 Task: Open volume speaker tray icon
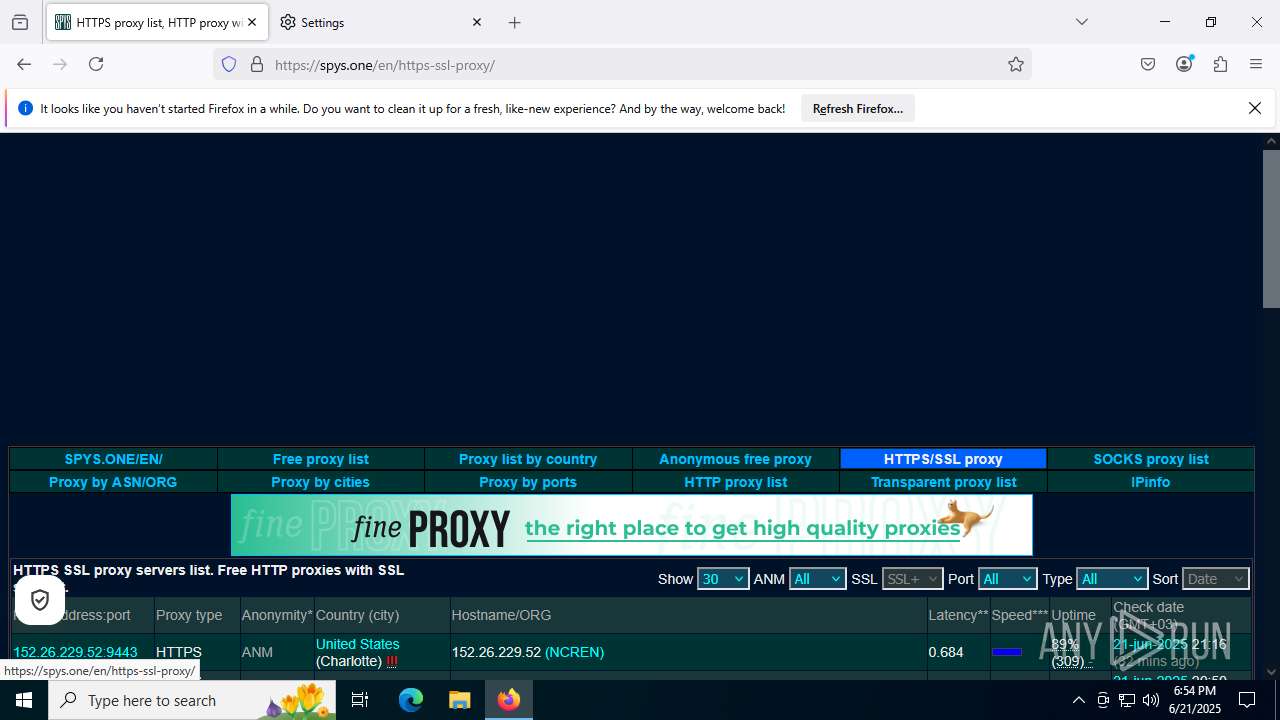1151,700
